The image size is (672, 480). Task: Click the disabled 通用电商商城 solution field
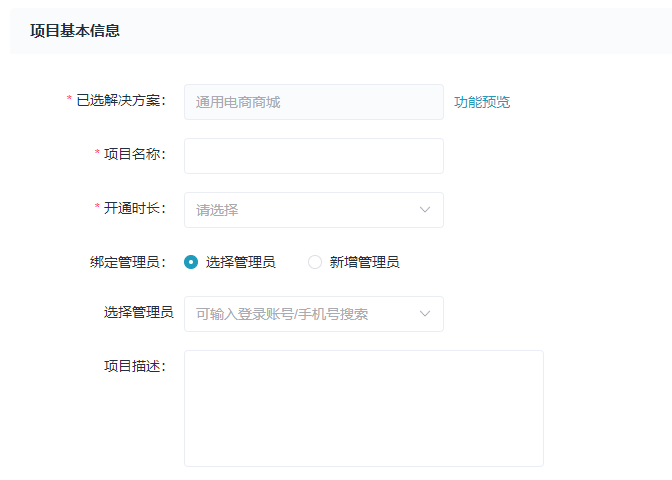(313, 102)
